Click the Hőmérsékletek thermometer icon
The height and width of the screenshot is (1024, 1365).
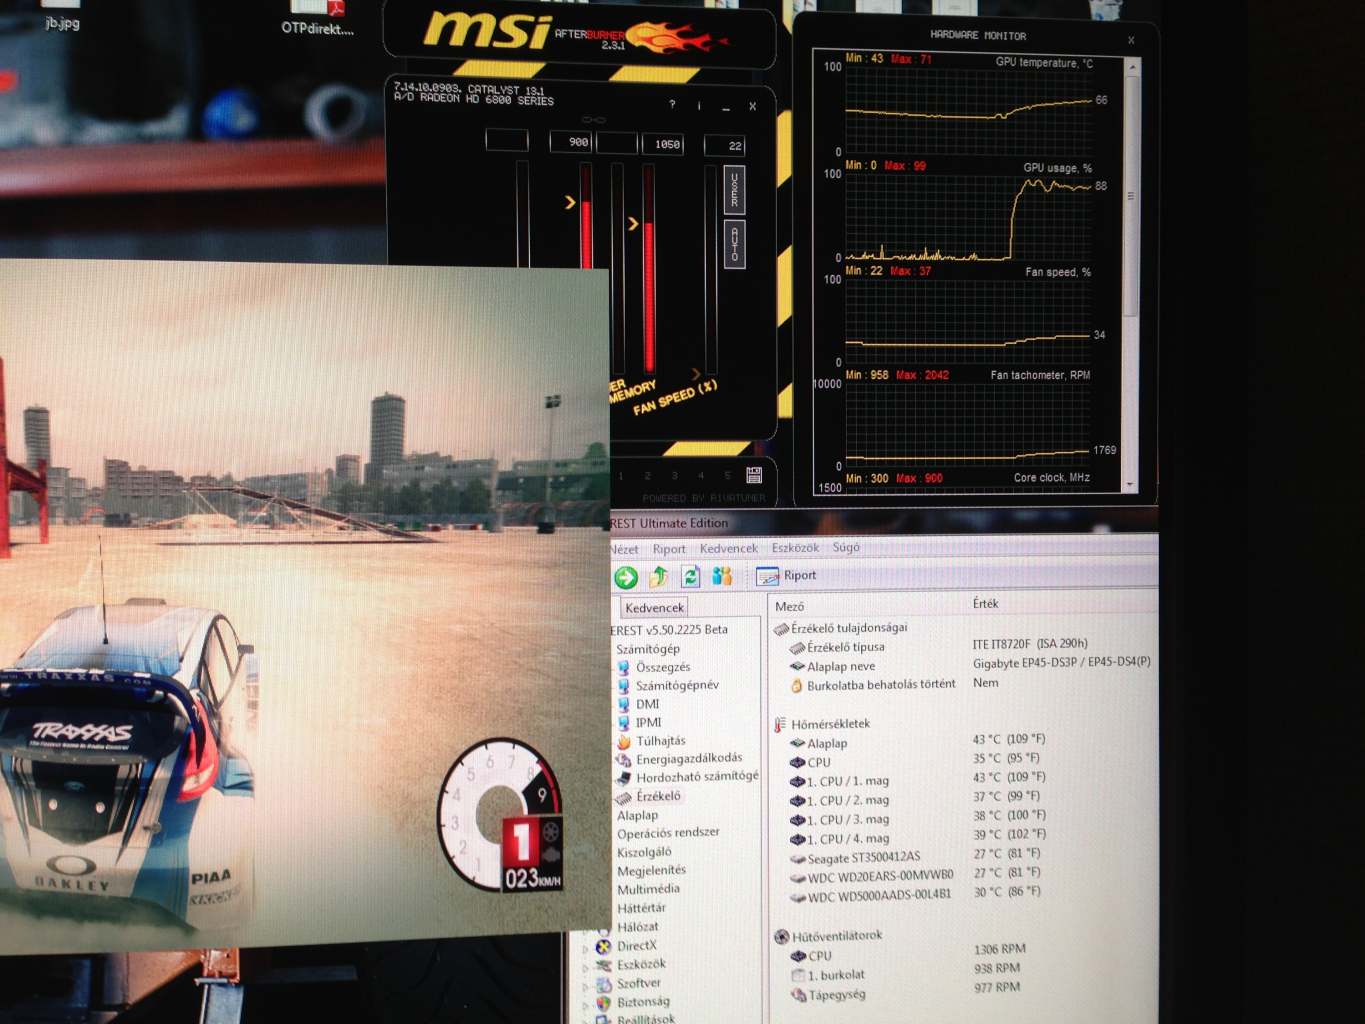click(780, 724)
